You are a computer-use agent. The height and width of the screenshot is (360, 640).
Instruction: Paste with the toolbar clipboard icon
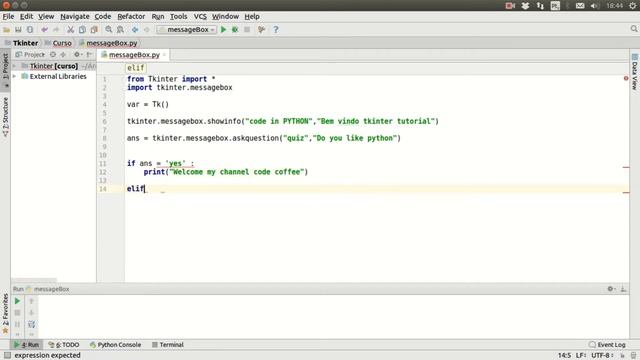(x=94, y=30)
